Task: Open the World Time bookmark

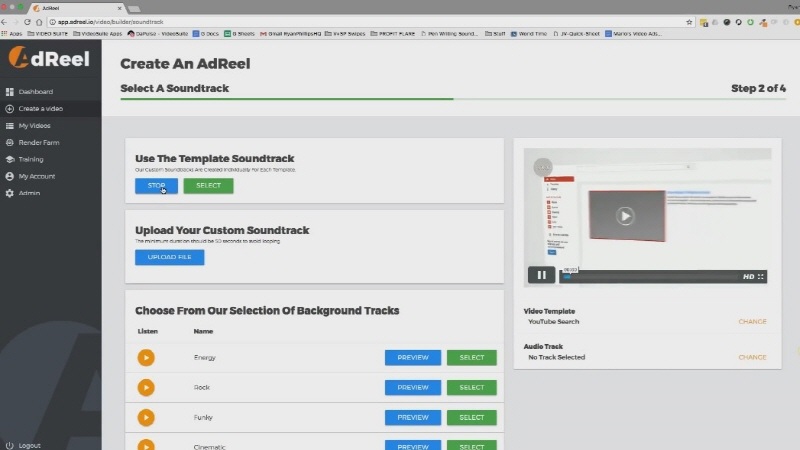Action: tap(529, 34)
